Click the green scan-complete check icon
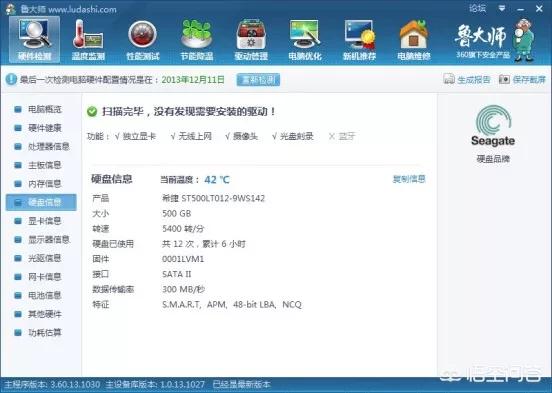552x393 pixels. [92, 112]
